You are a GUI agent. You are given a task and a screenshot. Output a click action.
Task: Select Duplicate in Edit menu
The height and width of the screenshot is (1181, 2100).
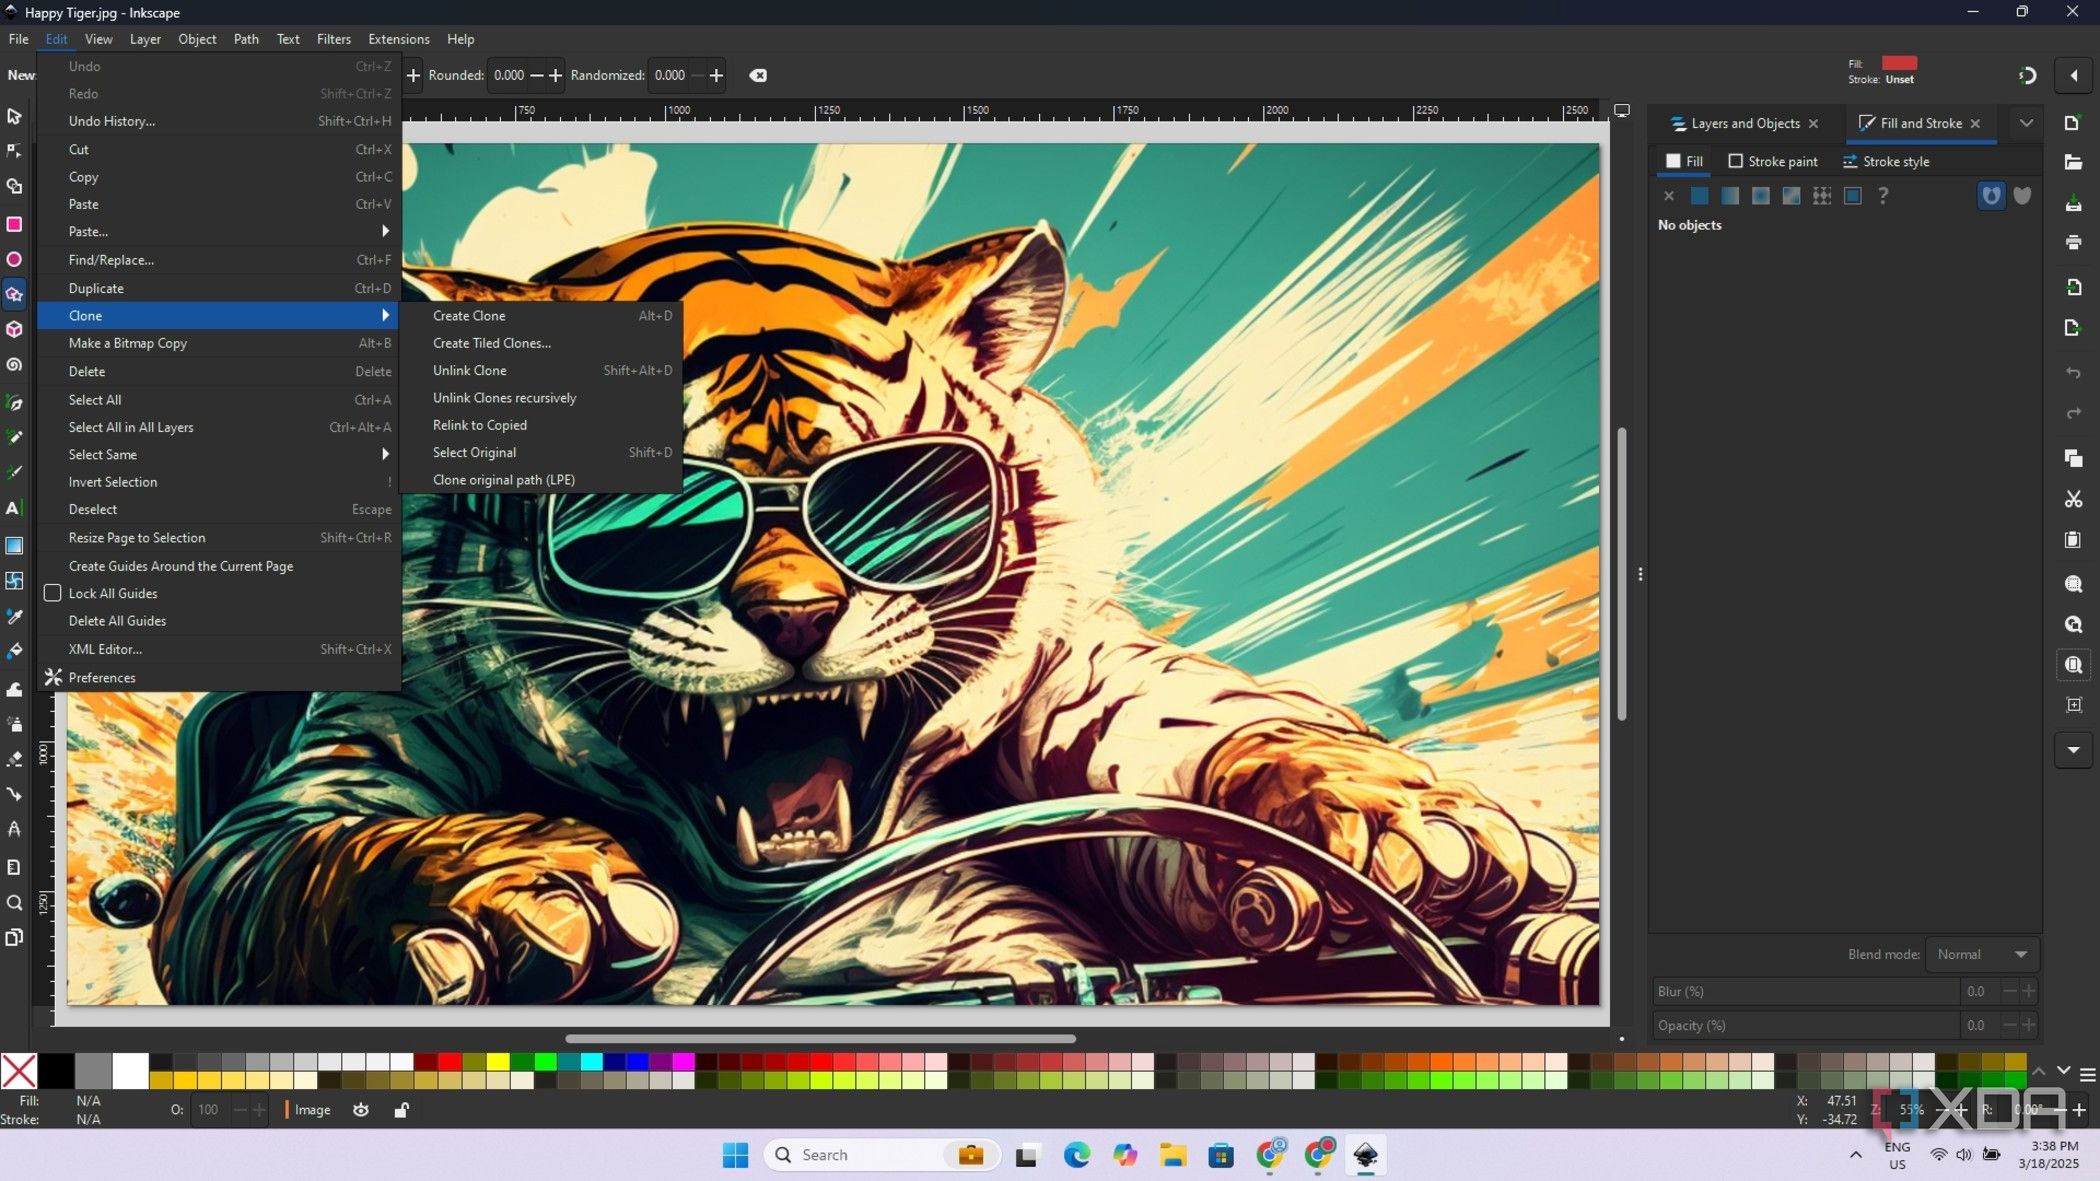(219, 288)
